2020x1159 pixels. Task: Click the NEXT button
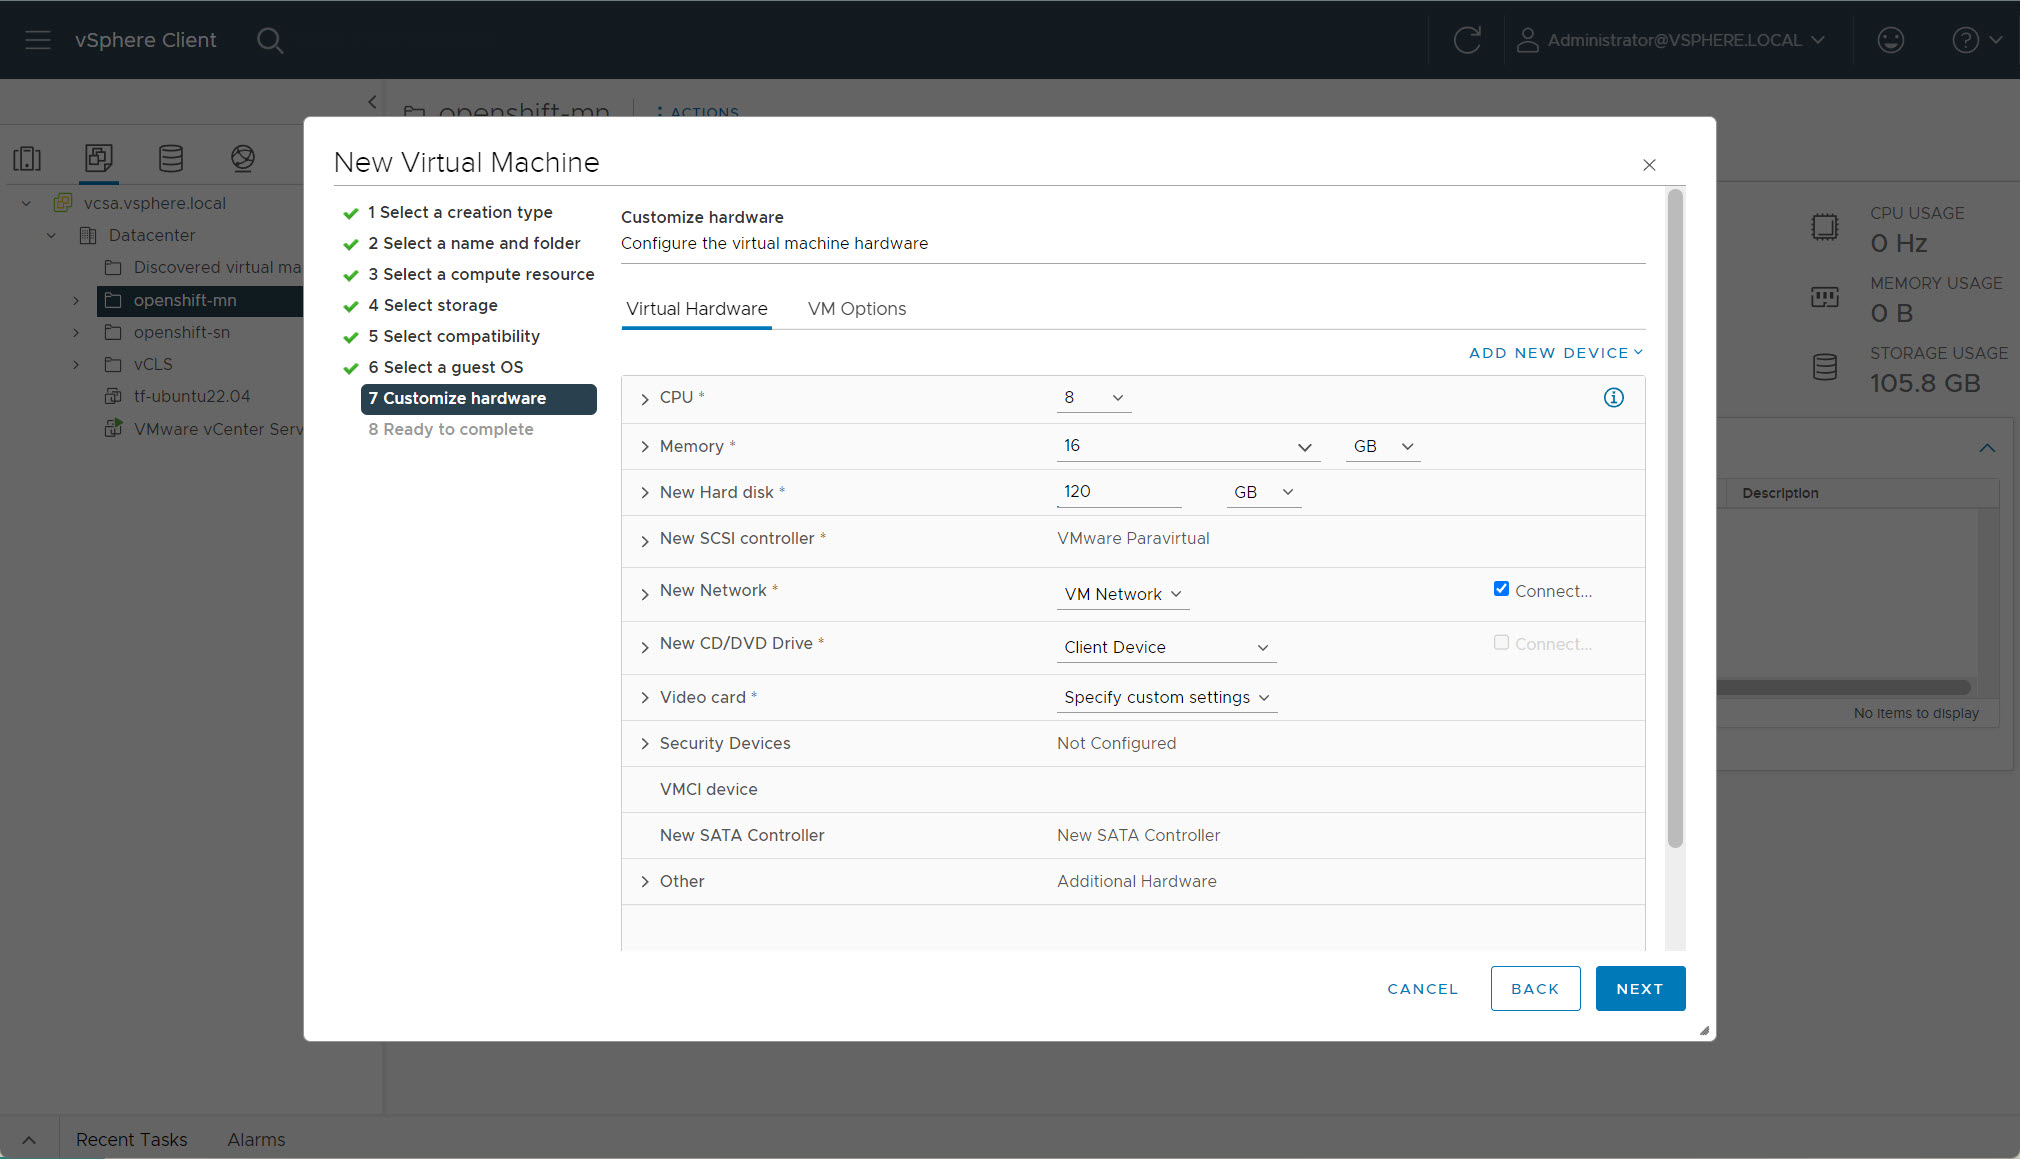[1639, 988]
